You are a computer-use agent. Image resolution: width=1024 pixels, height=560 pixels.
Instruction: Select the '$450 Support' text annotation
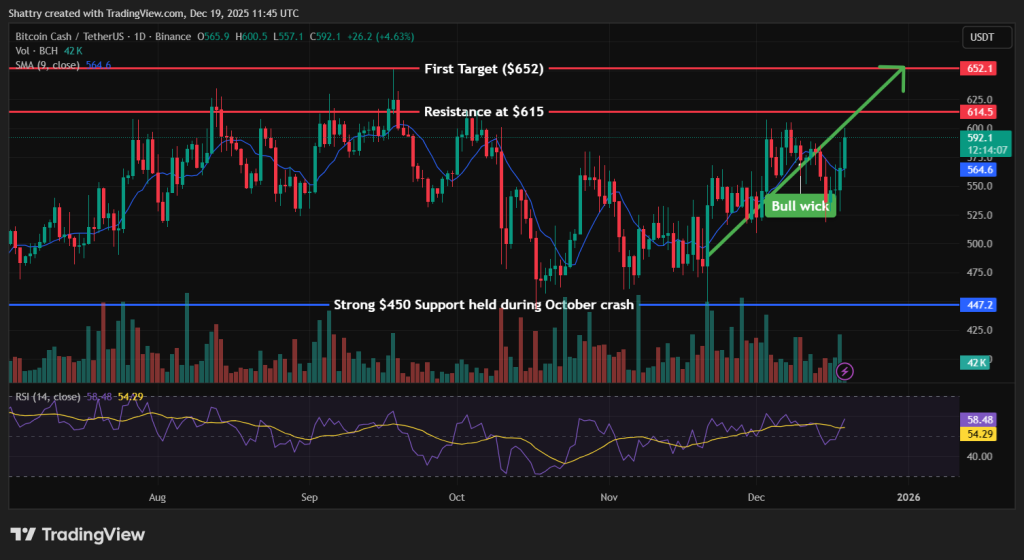pyautogui.click(x=482, y=304)
